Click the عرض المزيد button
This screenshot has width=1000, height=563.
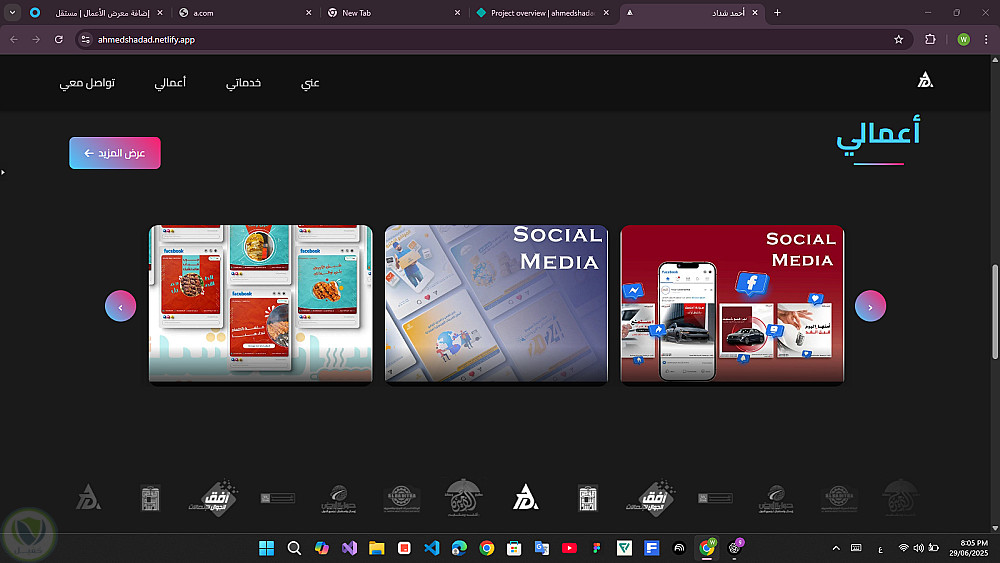(115, 153)
